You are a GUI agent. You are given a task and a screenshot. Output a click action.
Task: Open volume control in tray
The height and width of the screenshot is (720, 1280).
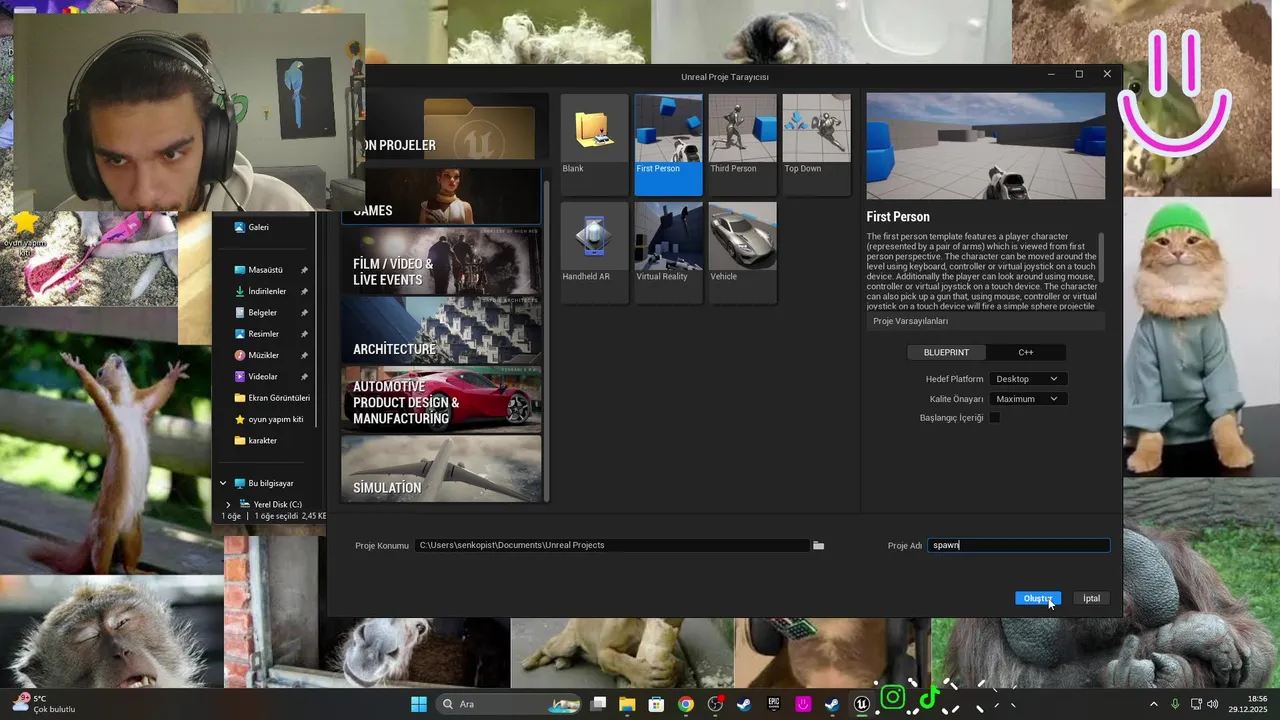coord(1212,704)
